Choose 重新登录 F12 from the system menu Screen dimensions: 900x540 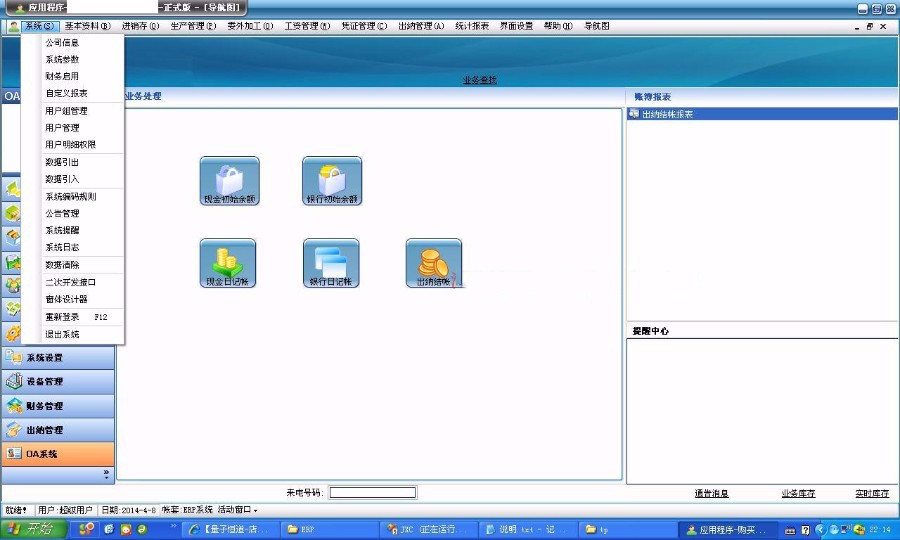click(x=73, y=317)
